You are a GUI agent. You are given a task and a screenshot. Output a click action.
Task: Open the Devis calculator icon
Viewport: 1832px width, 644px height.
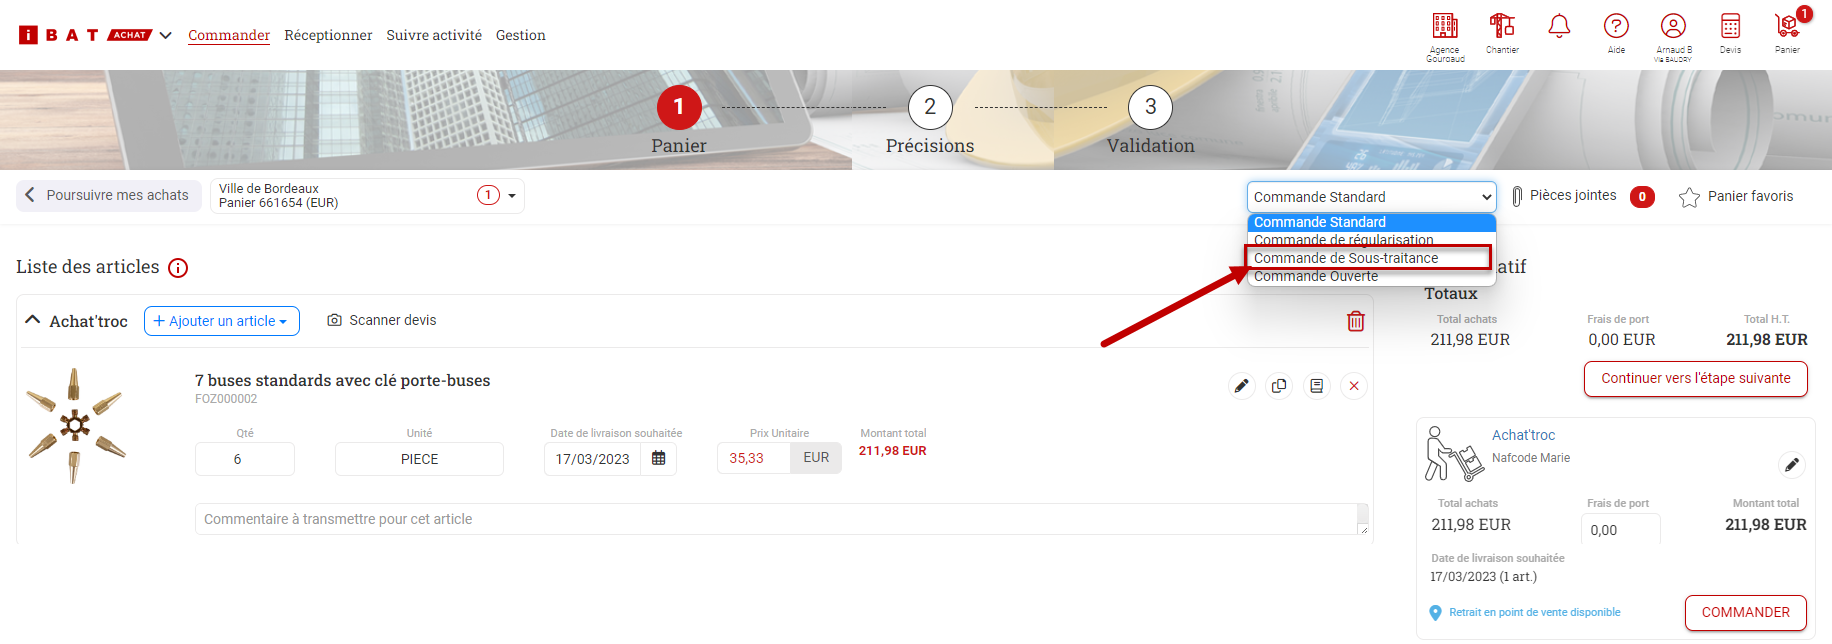(x=1730, y=27)
